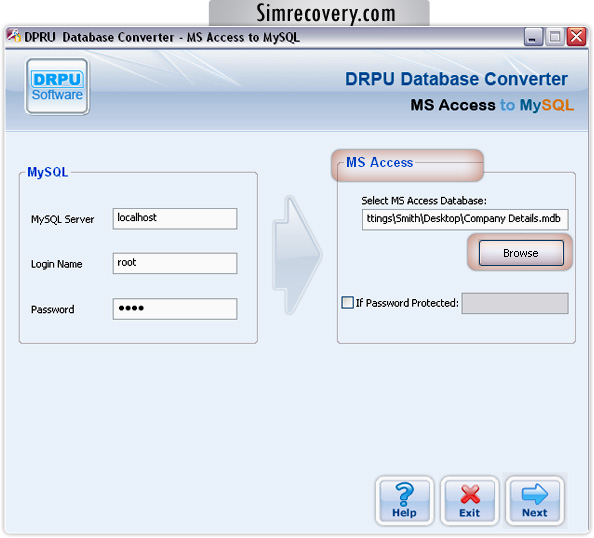Click the MS Access group heading
Screen dimensions: 594x538
point(380,163)
